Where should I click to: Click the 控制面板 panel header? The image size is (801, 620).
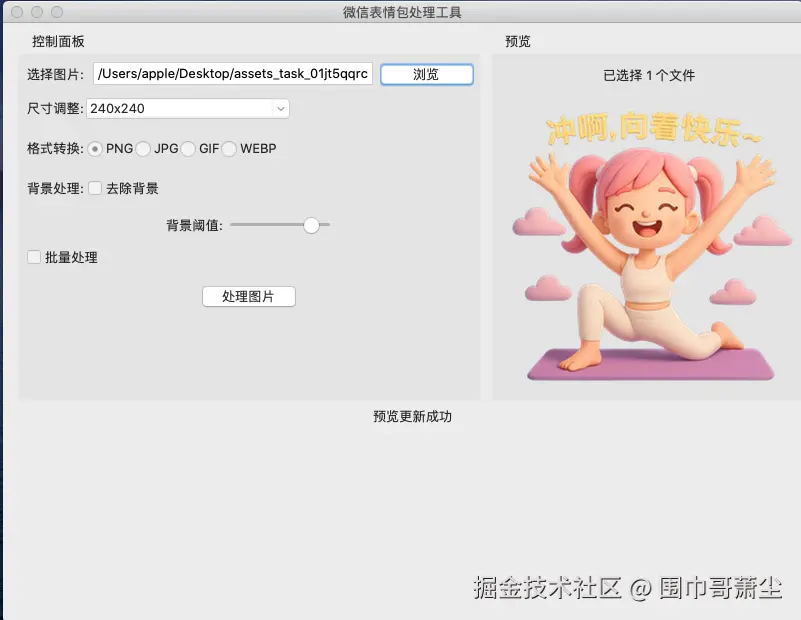[57, 41]
